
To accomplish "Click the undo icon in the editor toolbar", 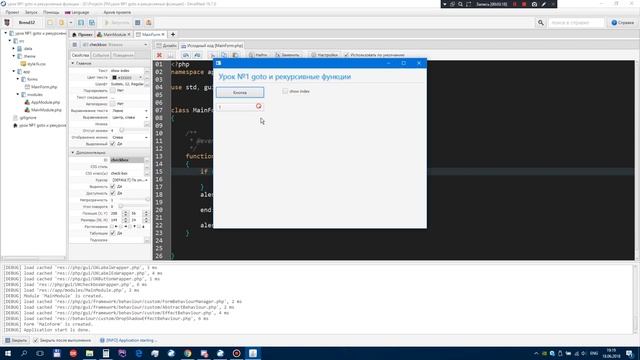I will click(186, 55).
